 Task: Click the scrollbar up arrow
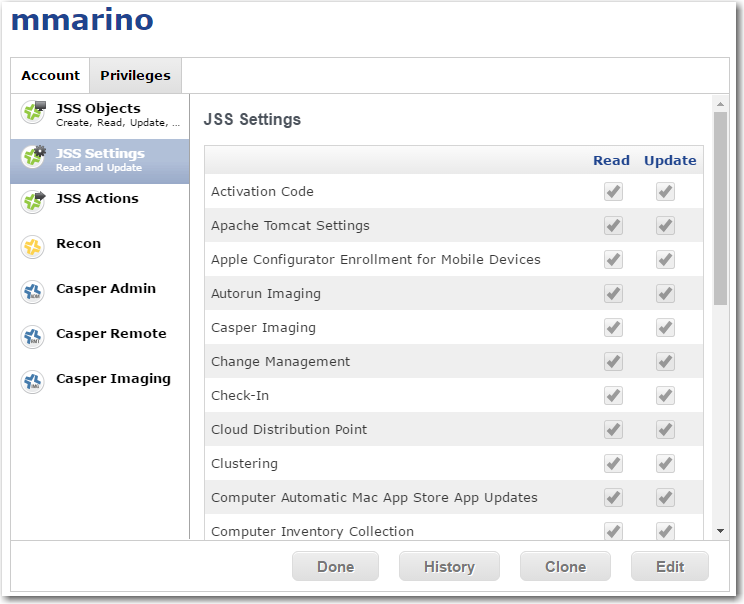(720, 104)
